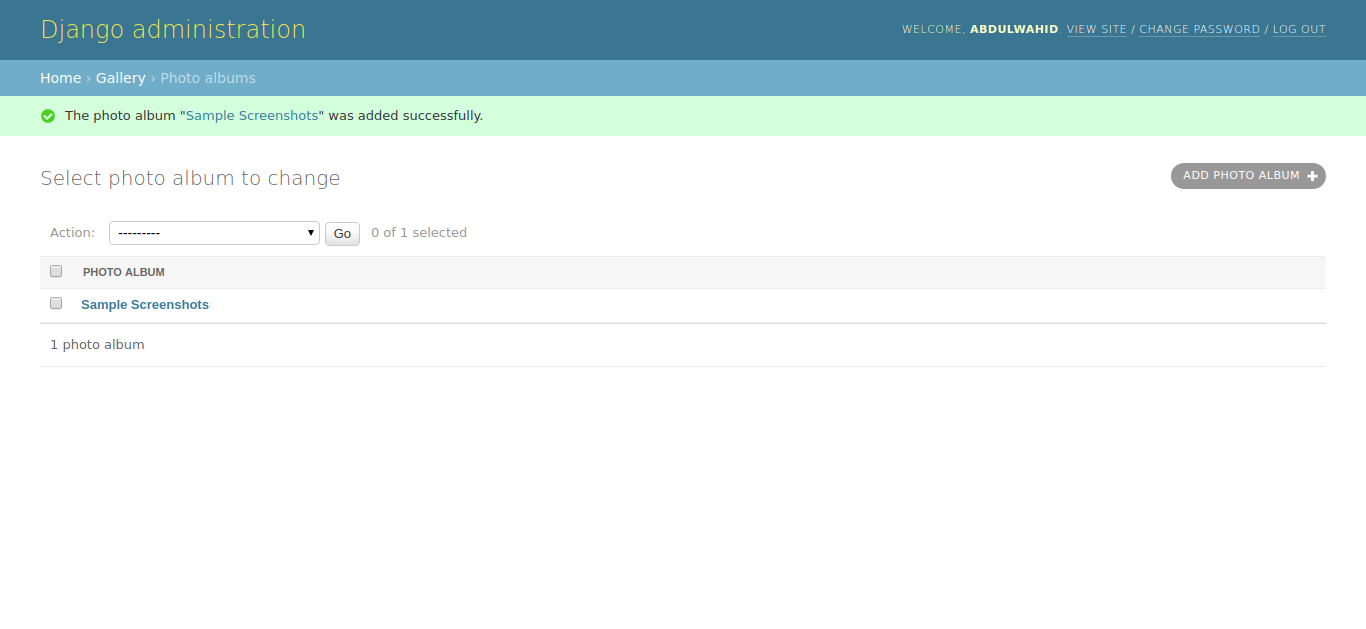Log out of Django administration
1366x629 pixels.
(1299, 29)
